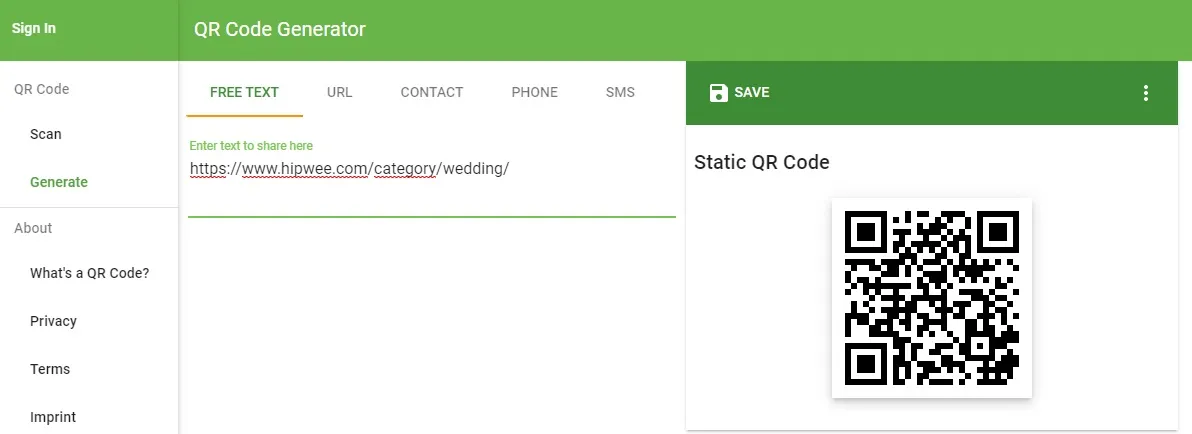This screenshot has height=434, width=1192.
Task: Open the What's a QR Code? page
Action: (x=89, y=273)
